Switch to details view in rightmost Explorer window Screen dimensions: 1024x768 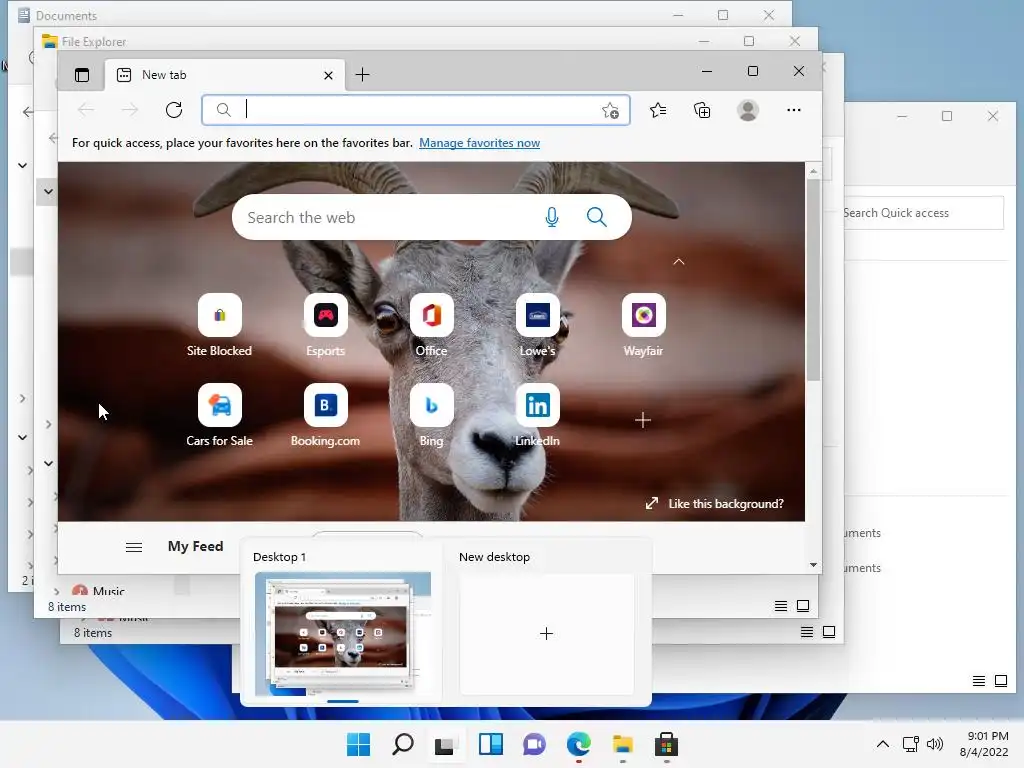[x=979, y=681]
